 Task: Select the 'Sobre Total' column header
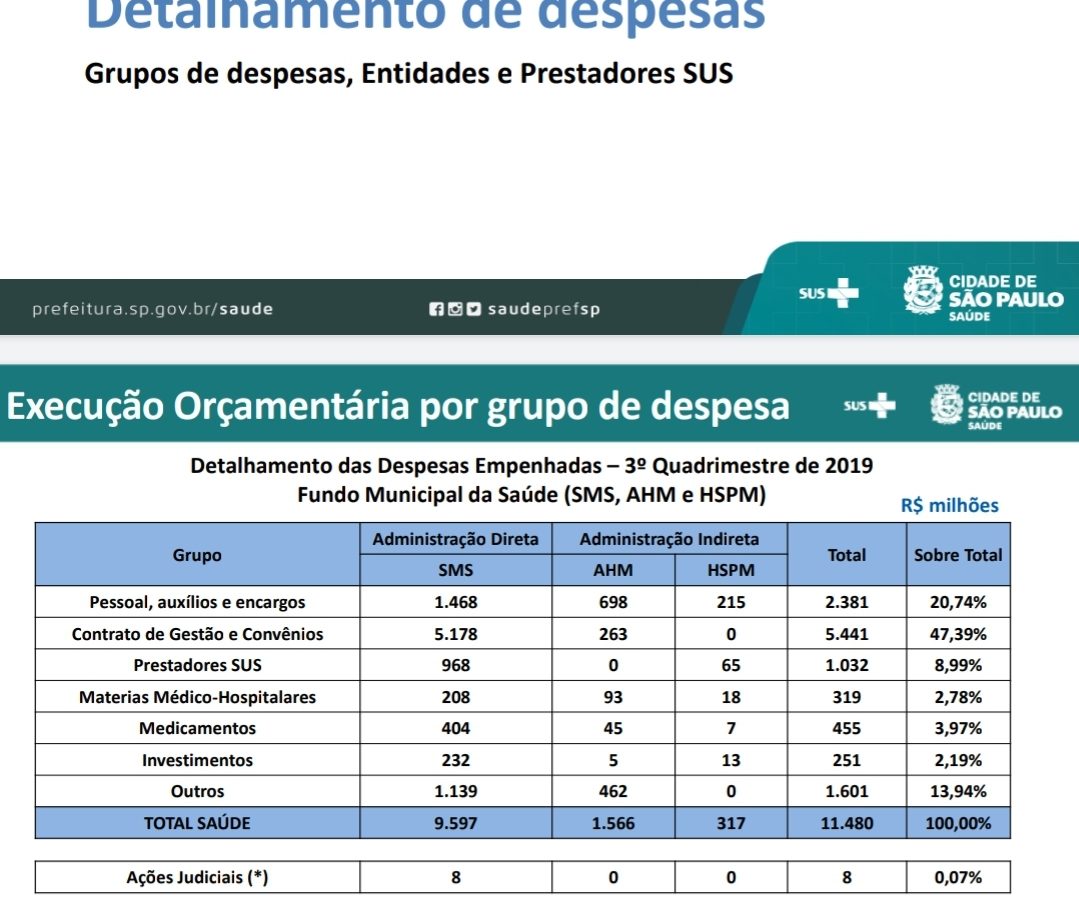point(957,555)
